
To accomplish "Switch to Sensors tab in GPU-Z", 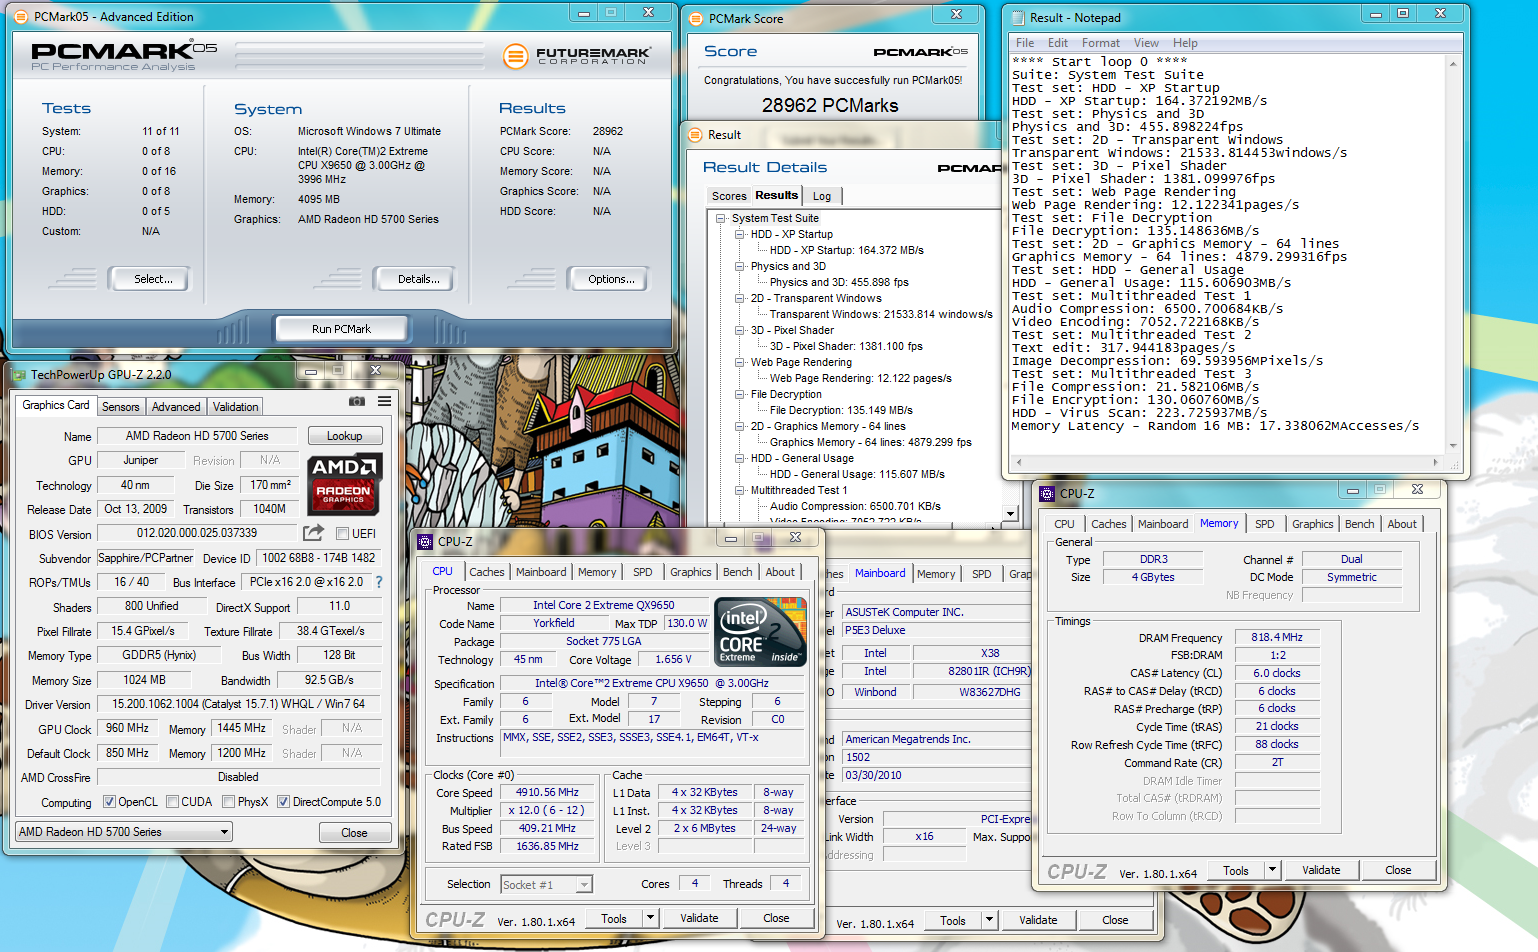I will tap(121, 406).
